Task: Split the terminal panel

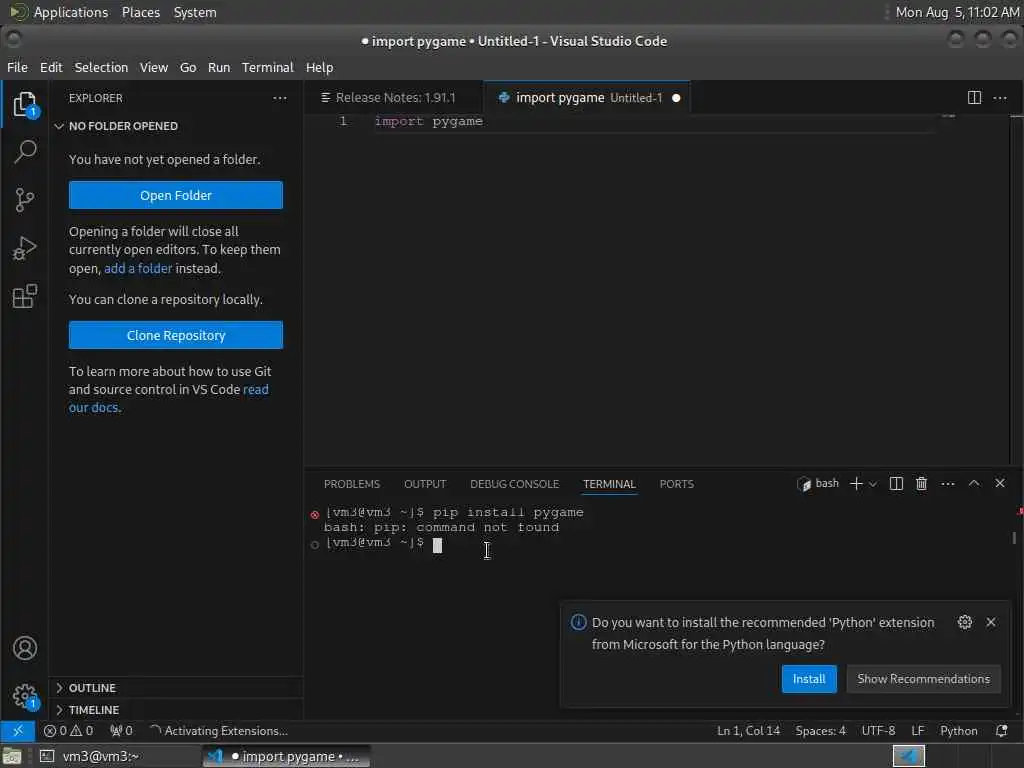Action: pos(896,483)
